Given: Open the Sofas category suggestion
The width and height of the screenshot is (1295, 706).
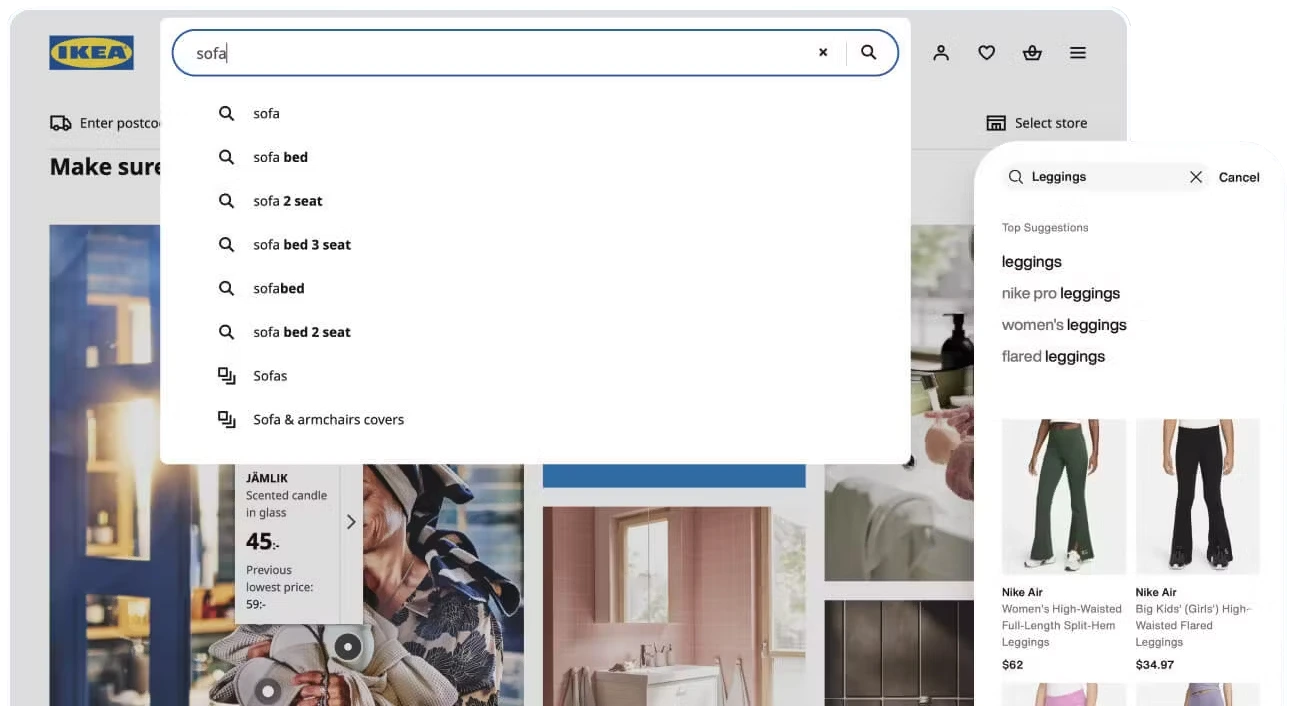Looking at the screenshot, I should coord(270,376).
